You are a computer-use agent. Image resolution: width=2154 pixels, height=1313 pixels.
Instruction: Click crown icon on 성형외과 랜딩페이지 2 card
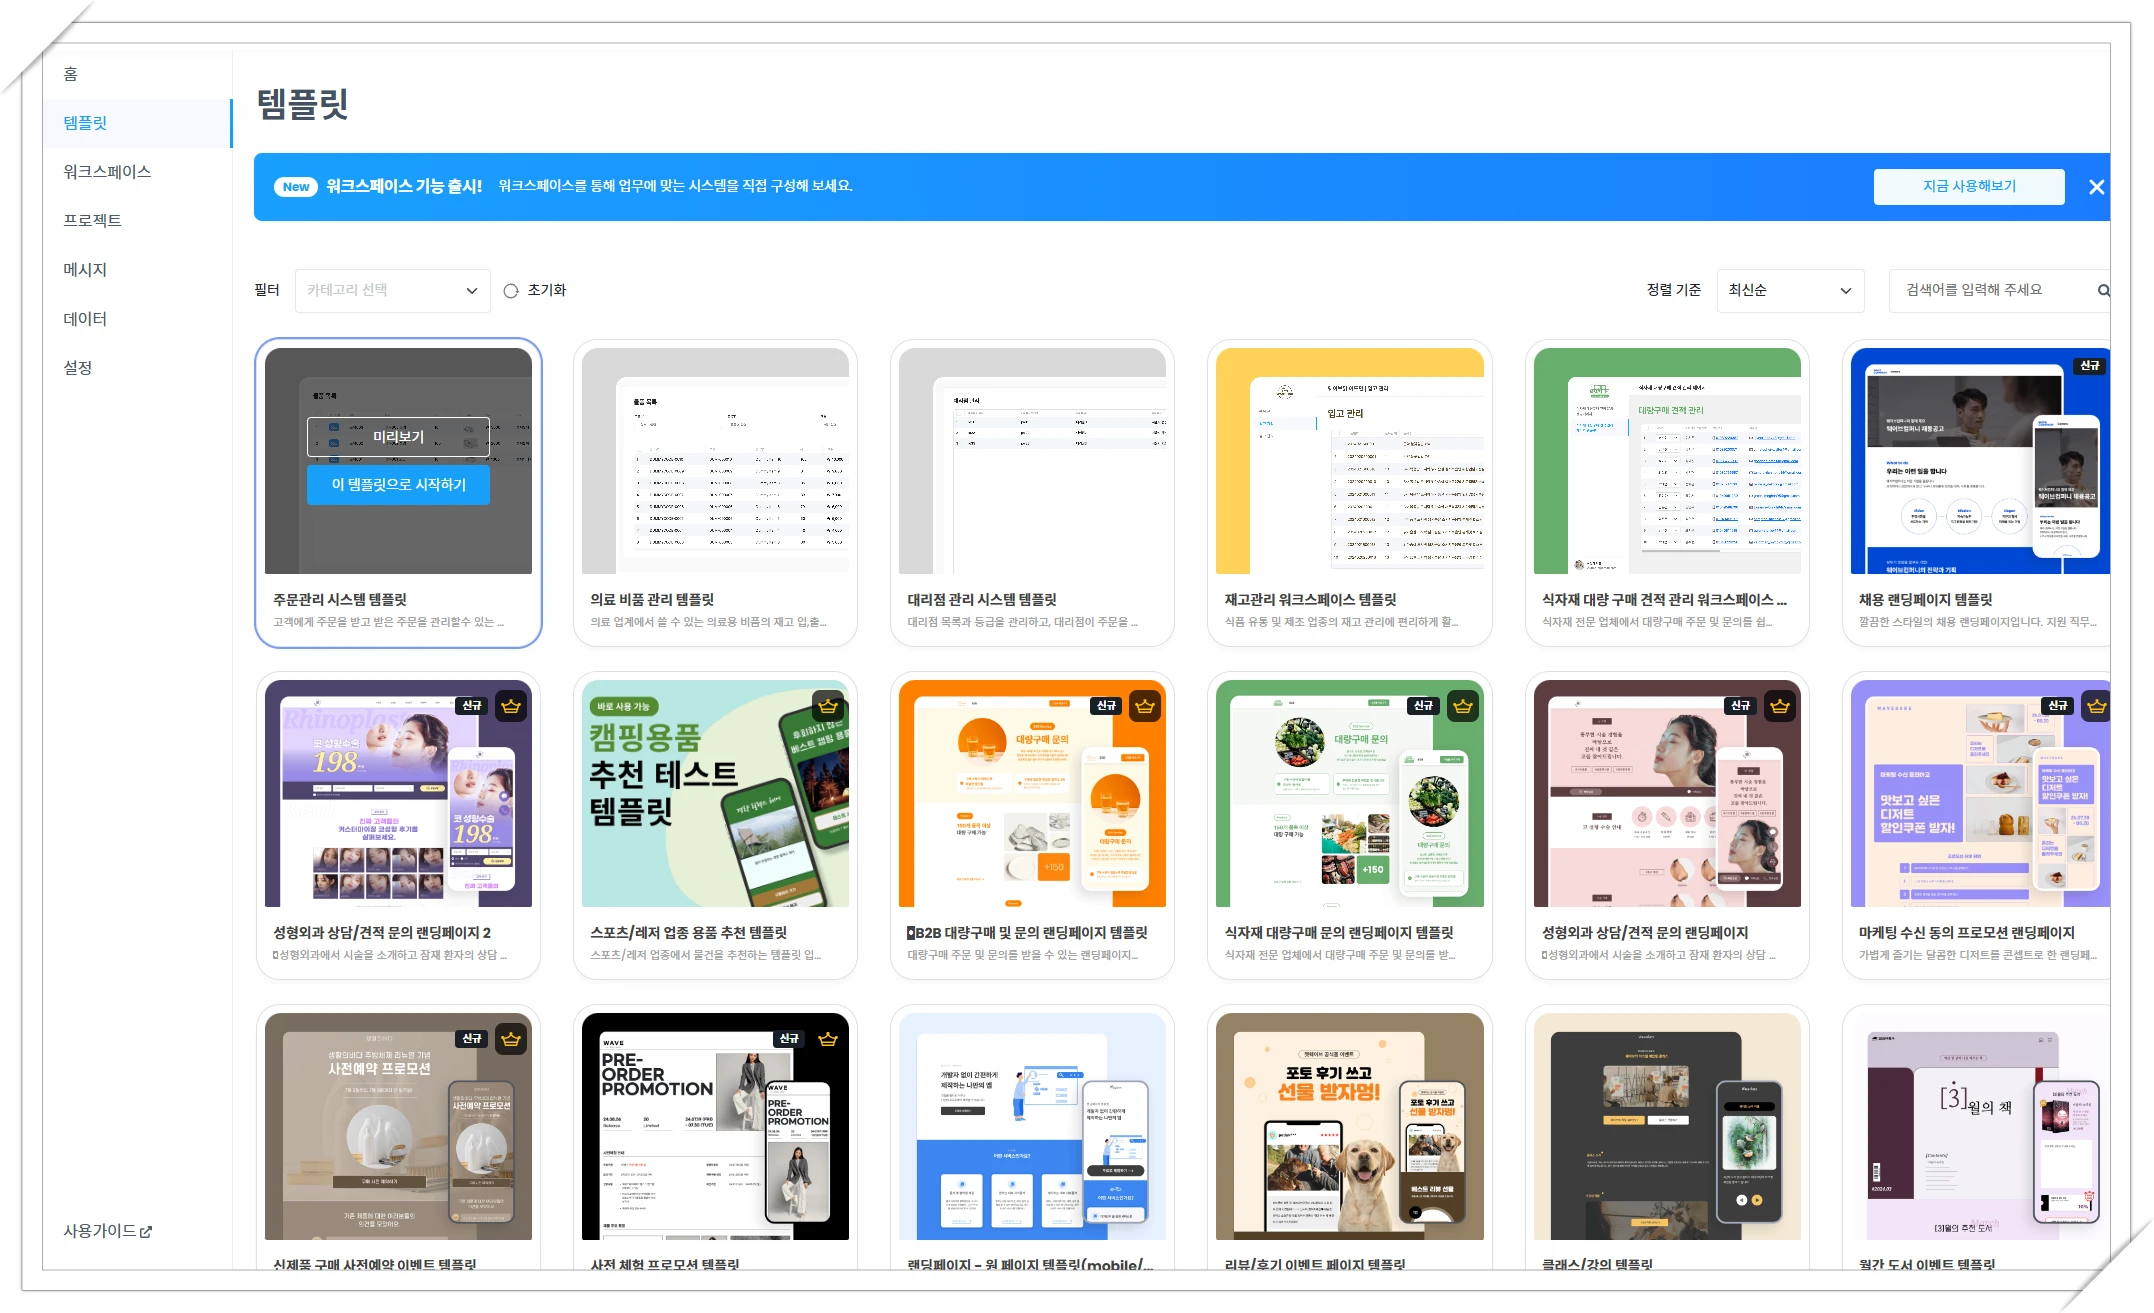511,706
